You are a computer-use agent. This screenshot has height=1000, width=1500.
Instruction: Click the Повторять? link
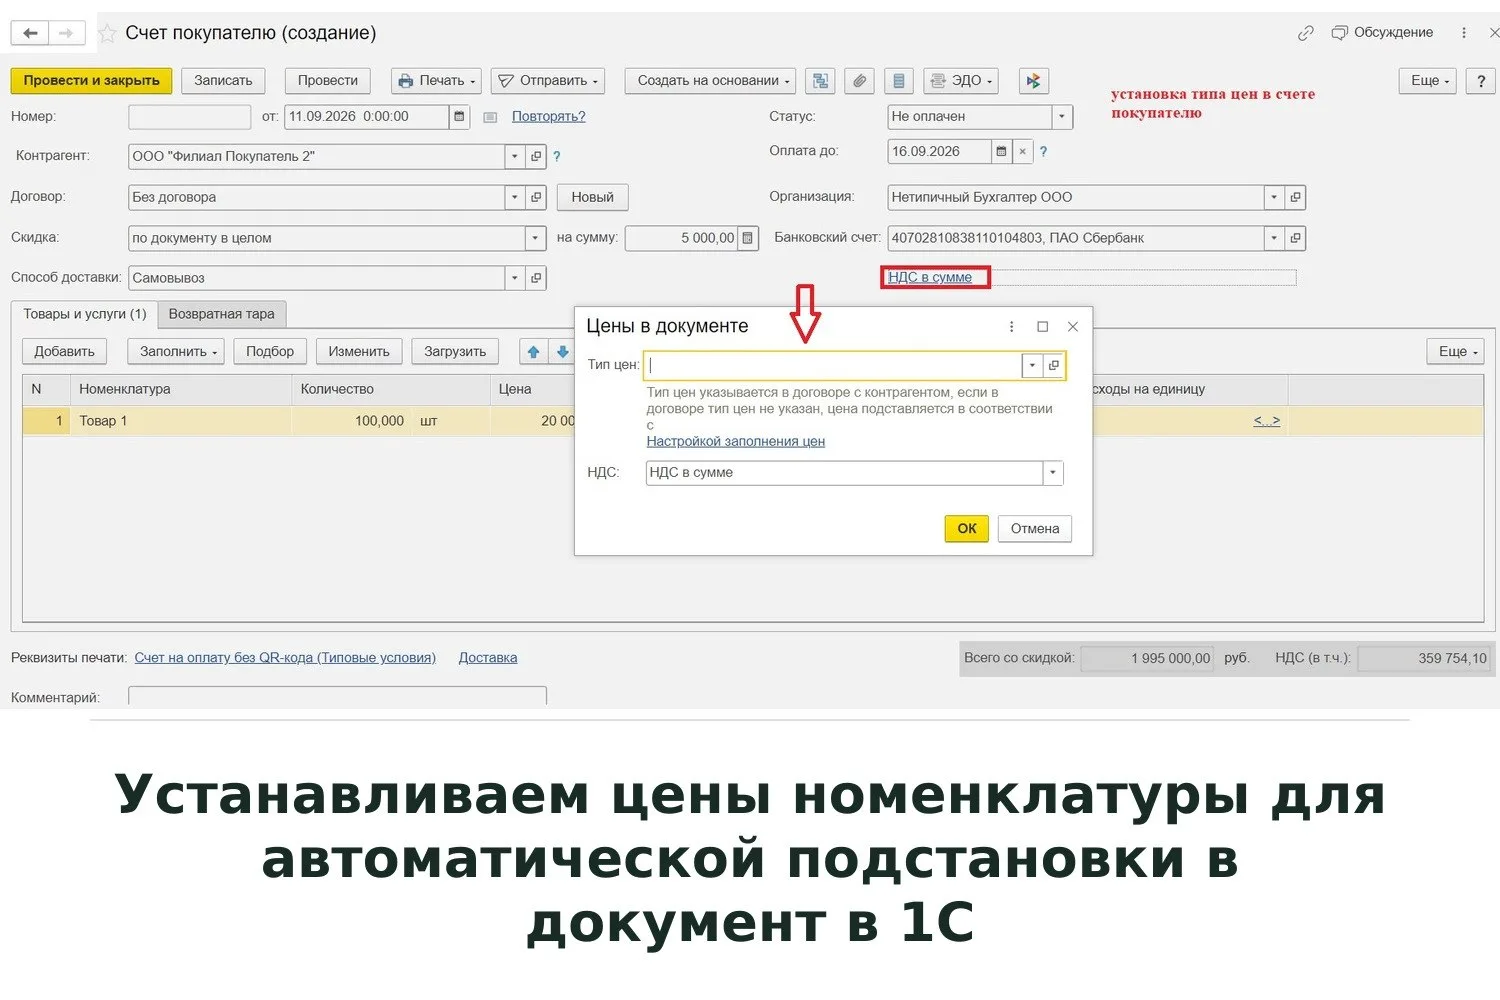pos(548,117)
